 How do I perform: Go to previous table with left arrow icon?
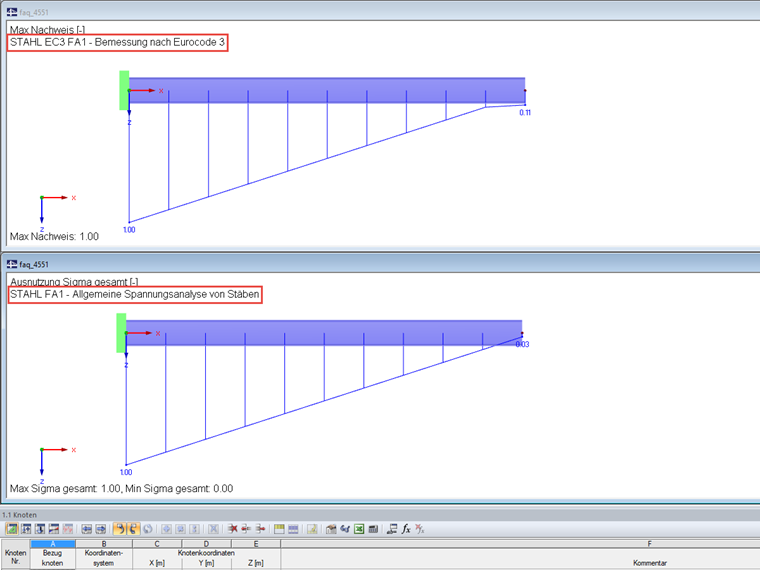pos(87,529)
